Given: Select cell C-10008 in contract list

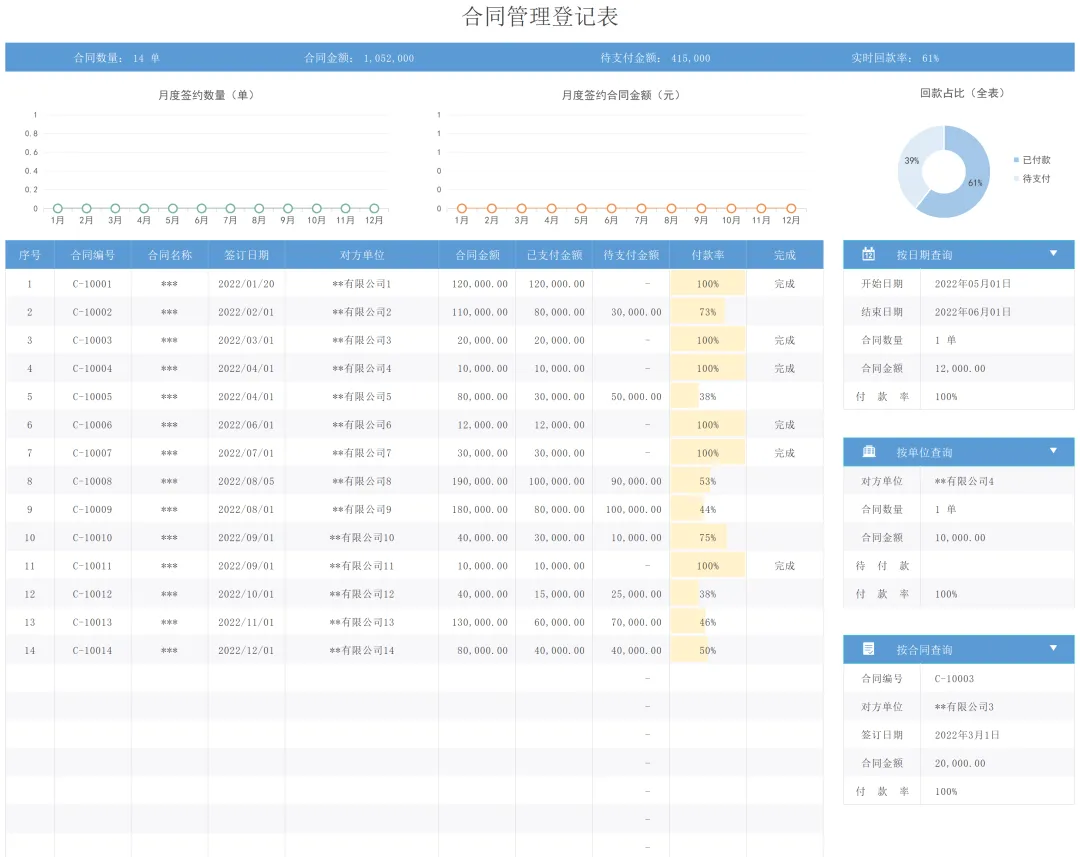Looking at the screenshot, I should [92, 482].
